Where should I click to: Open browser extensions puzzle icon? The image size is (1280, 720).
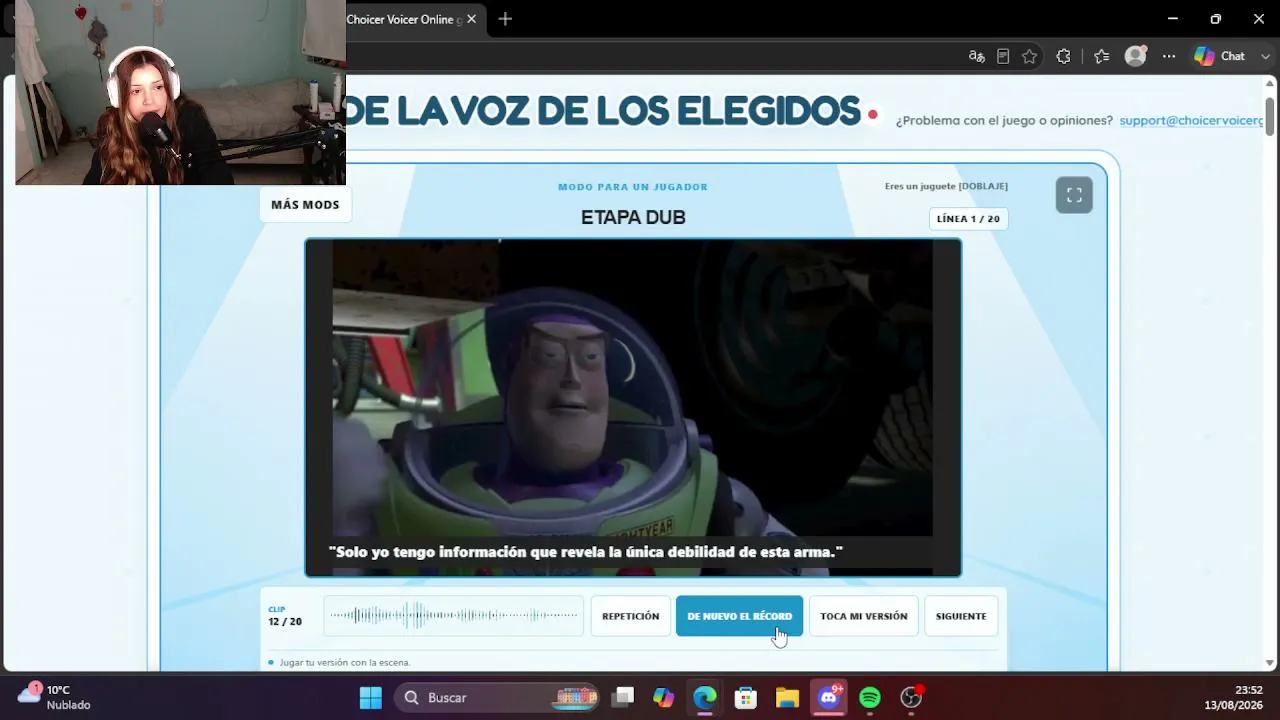point(1063,56)
